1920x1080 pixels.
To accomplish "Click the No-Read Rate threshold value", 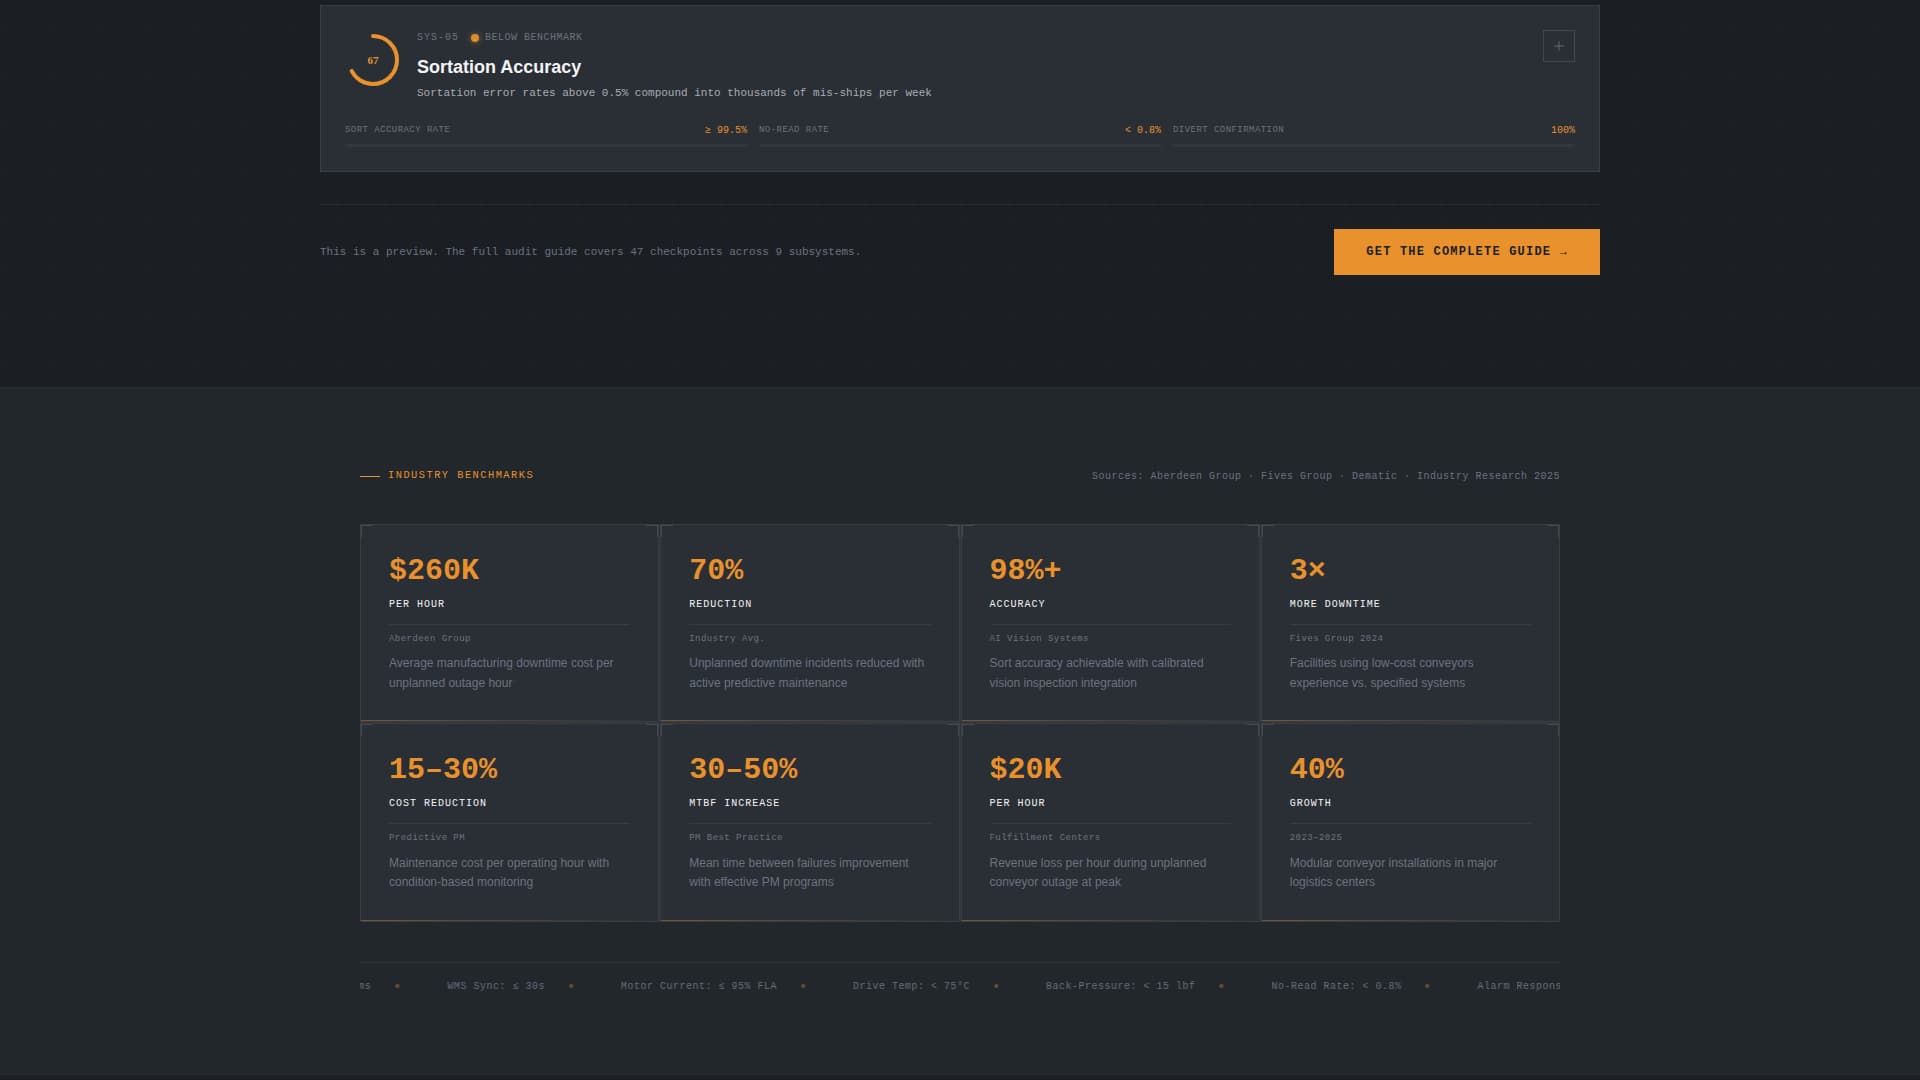I will click(1142, 129).
